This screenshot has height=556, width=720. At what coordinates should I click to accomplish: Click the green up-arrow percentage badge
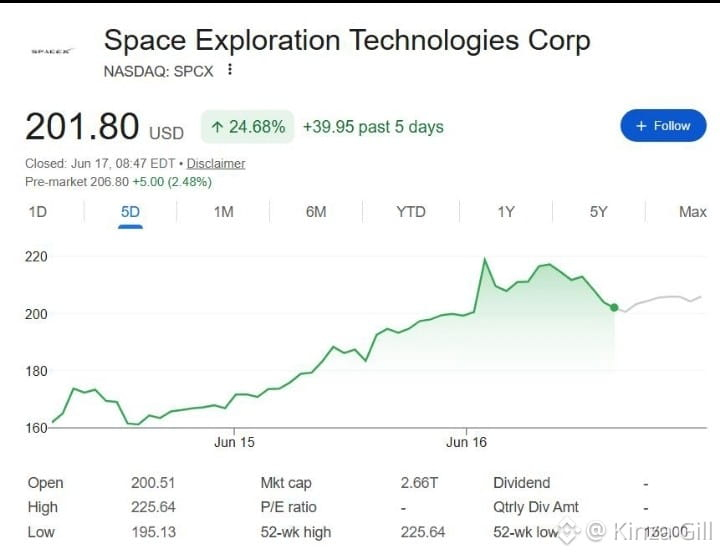tap(248, 127)
